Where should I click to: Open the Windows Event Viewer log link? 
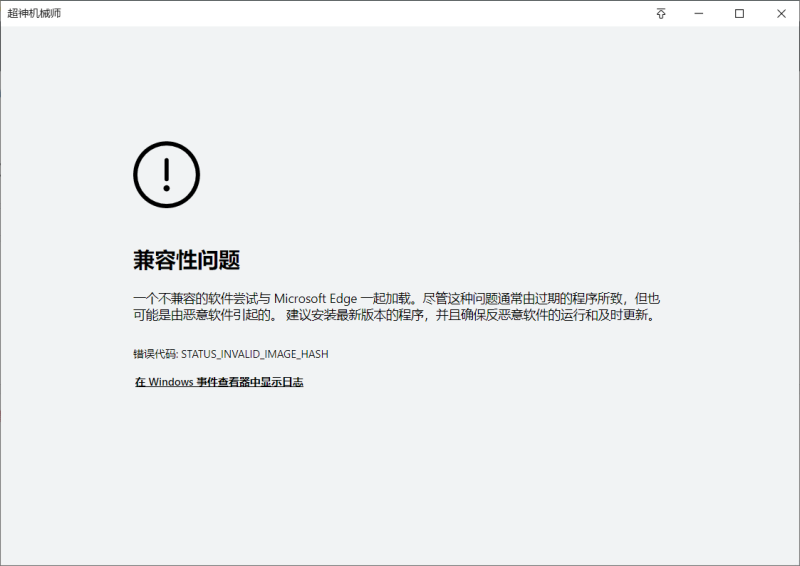pyautogui.click(x=219, y=382)
